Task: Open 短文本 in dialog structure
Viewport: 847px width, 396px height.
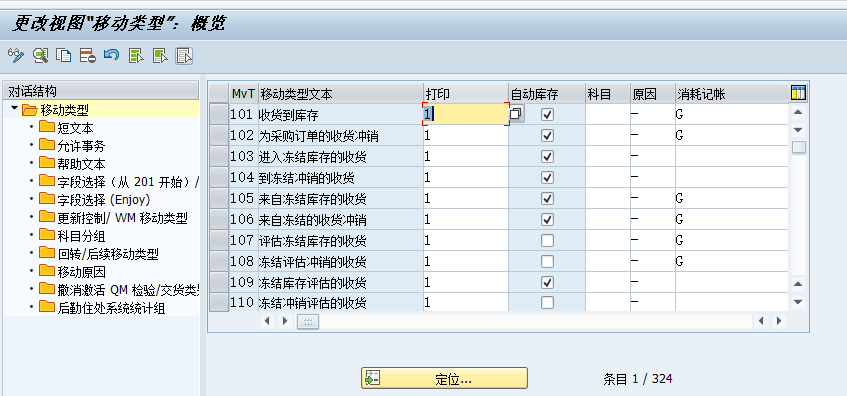Action: [x=75, y=129]
